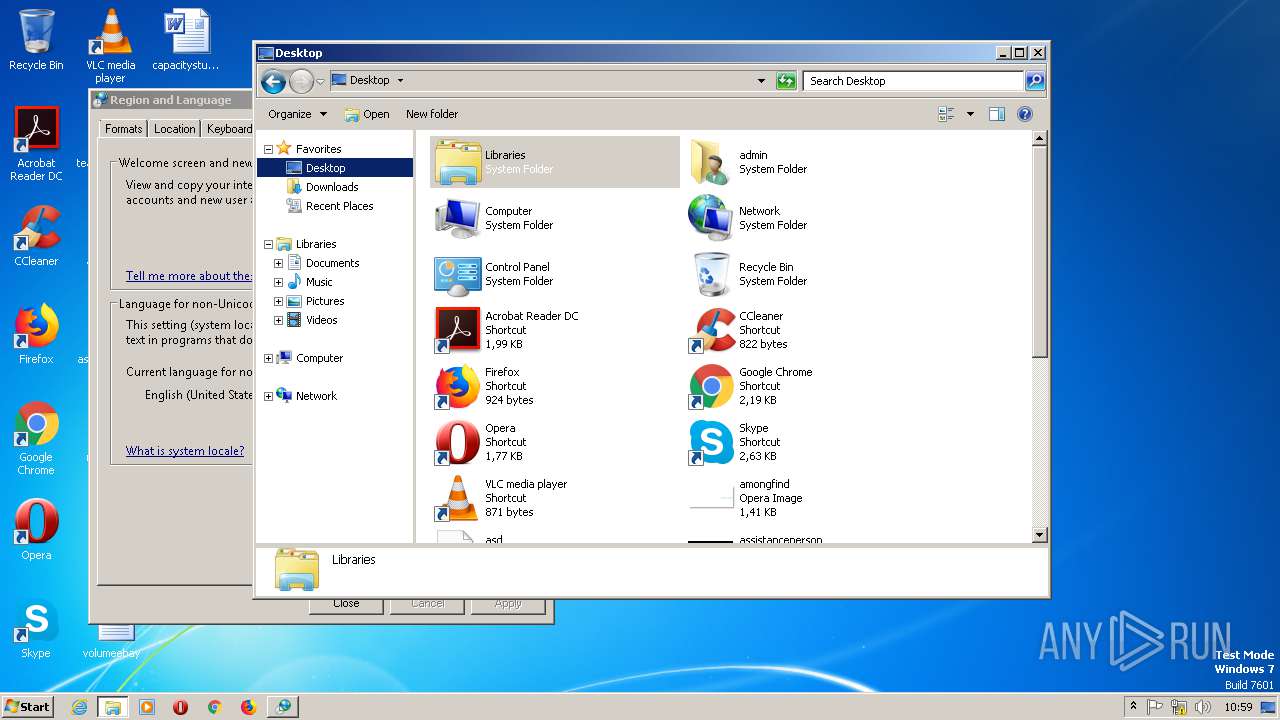Click the file list scrollbar down arrow
Viewport: 1280px width, 720px height.
[1039, 535]
